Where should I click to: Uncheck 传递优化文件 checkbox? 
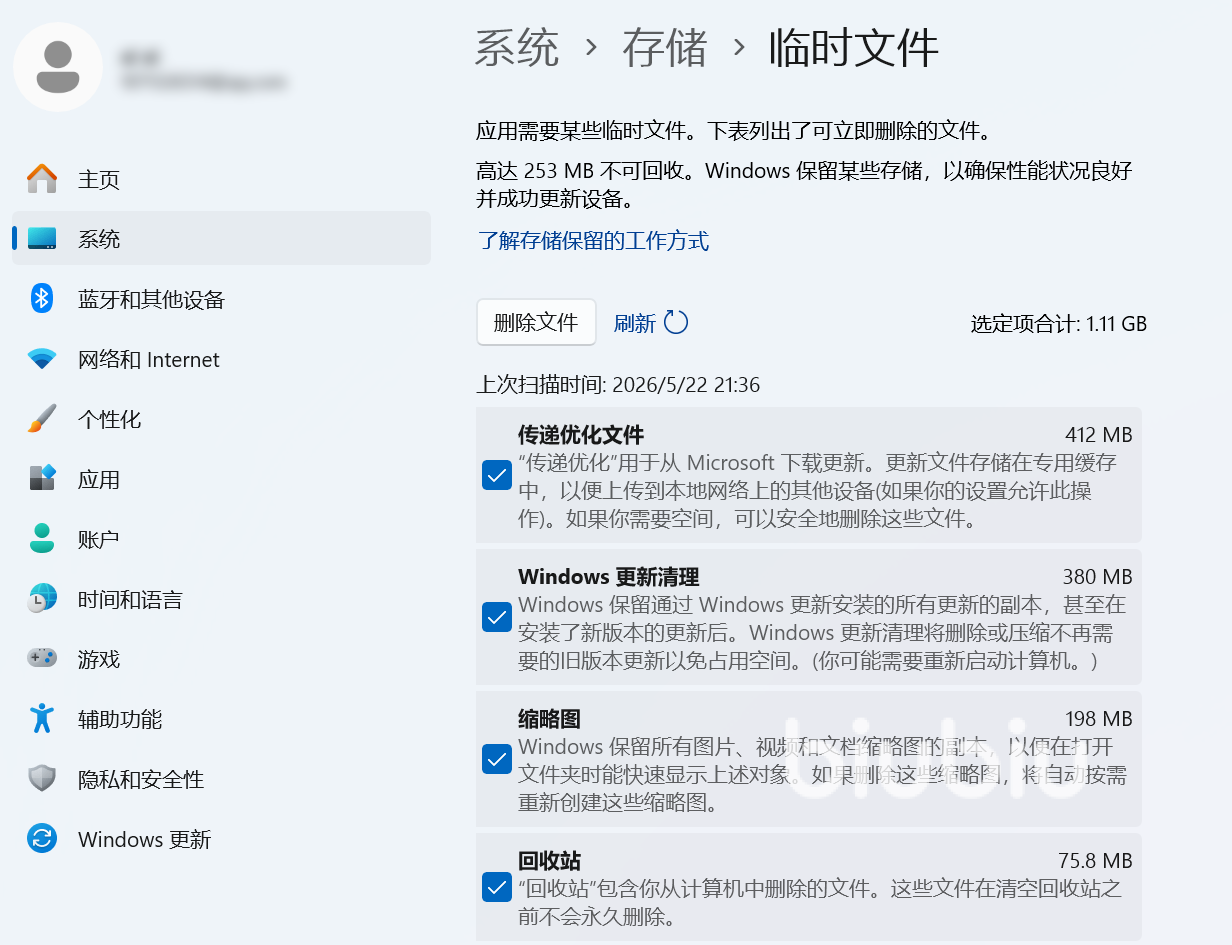point(497,476)
